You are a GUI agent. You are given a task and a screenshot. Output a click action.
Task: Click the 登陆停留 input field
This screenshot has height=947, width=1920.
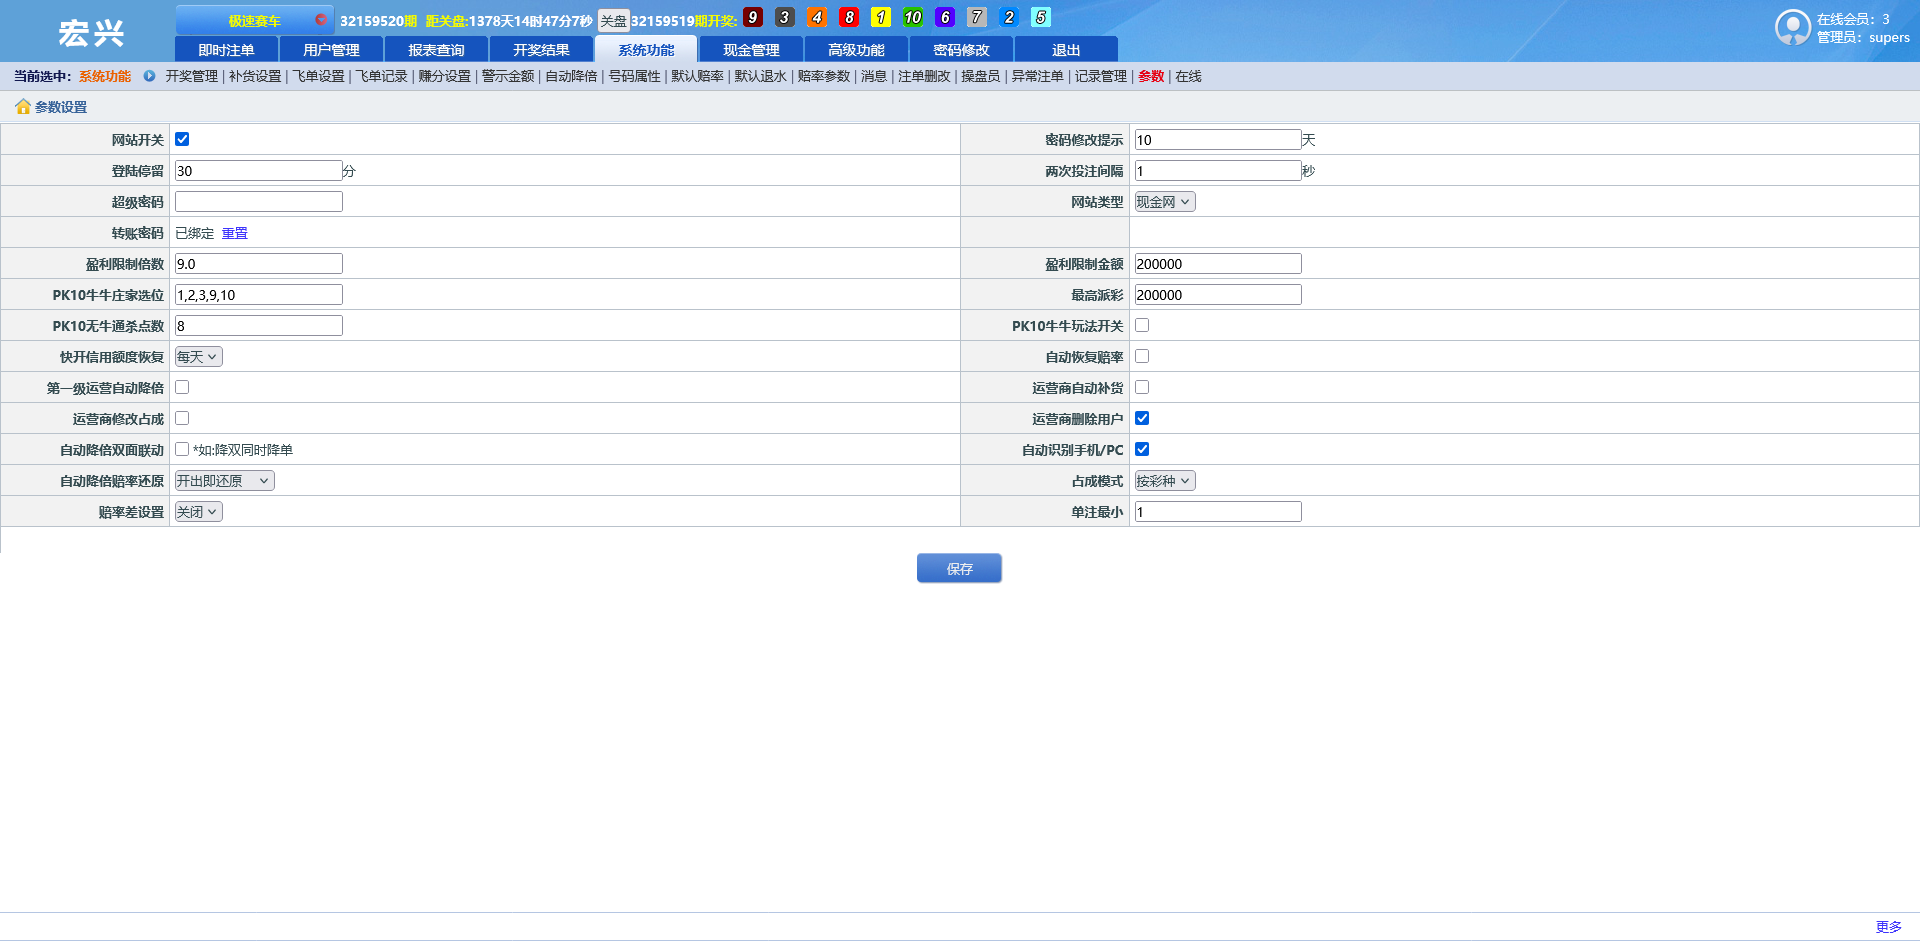pyautogui.click(x=259, y=171)
